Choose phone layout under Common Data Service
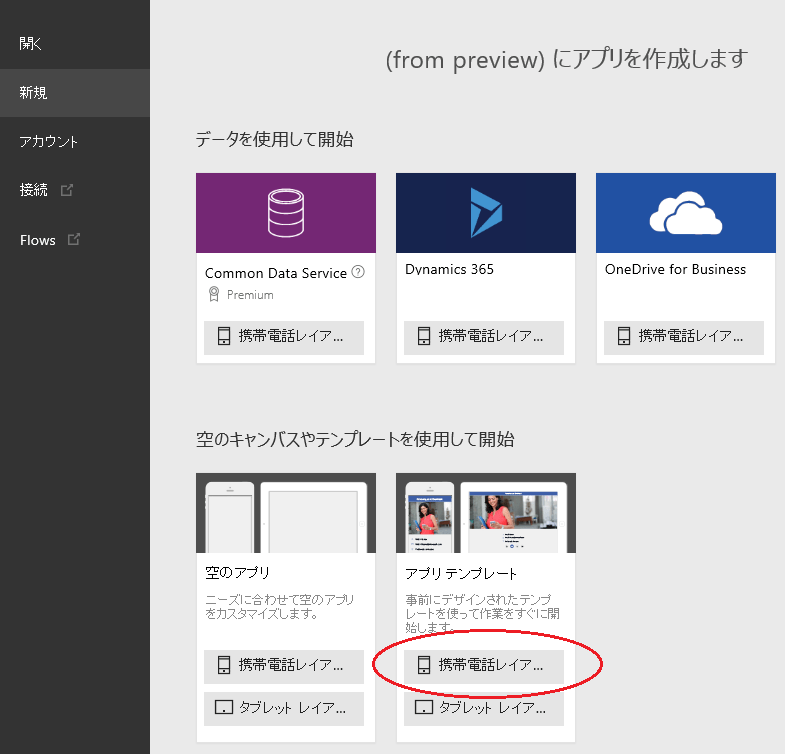785x754 pixels. coord(284,337)
